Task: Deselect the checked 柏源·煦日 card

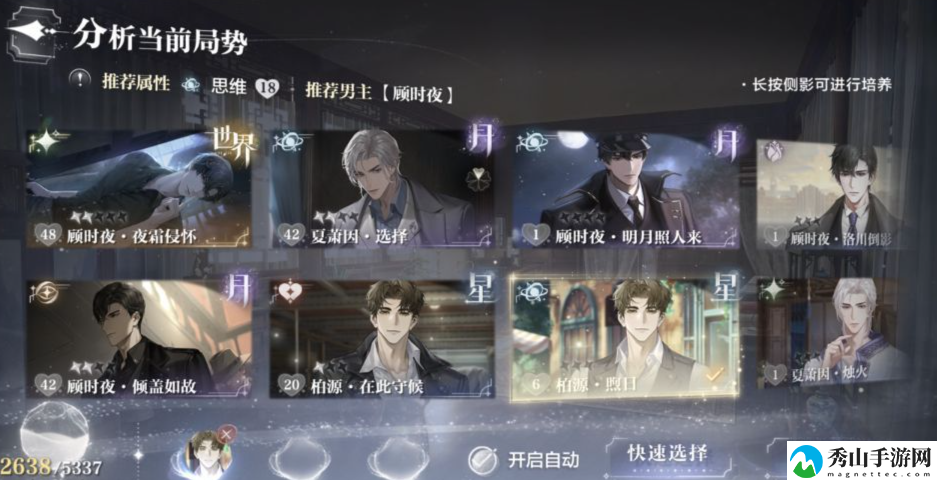Action: [624, 337]
